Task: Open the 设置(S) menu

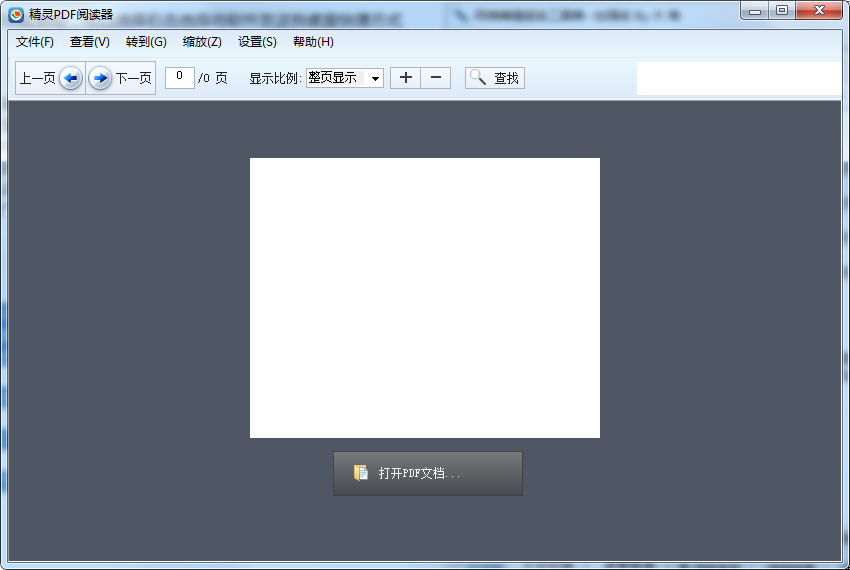Action: [257, 42]
